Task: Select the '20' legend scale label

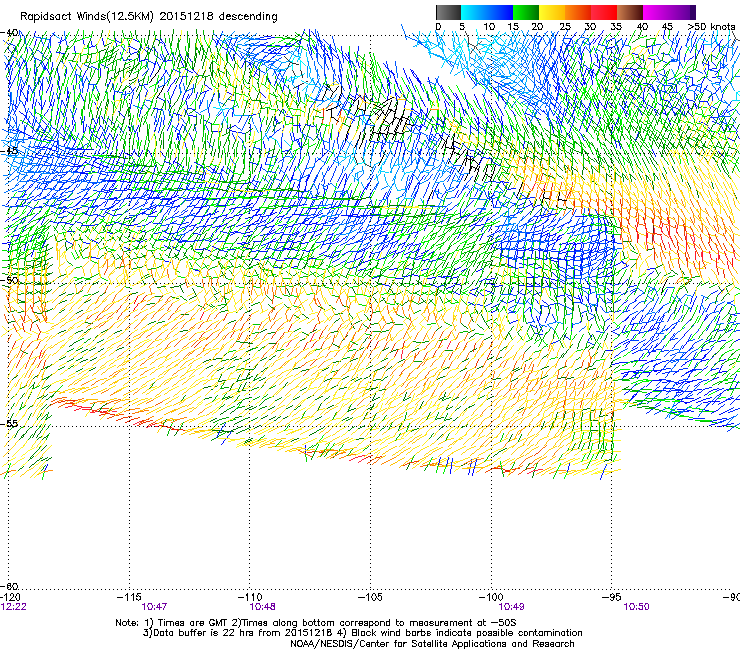Action: point(537,27)
